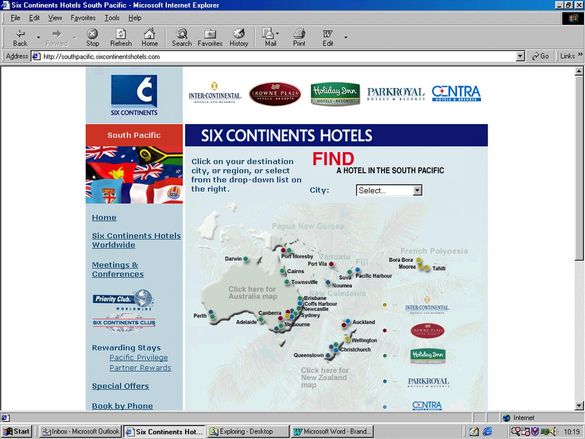The height and width of the screenshot is (439, 585).
Task: Switch to Inbox - Microsoft Outlook taskbar button
Action: (81, 432)
